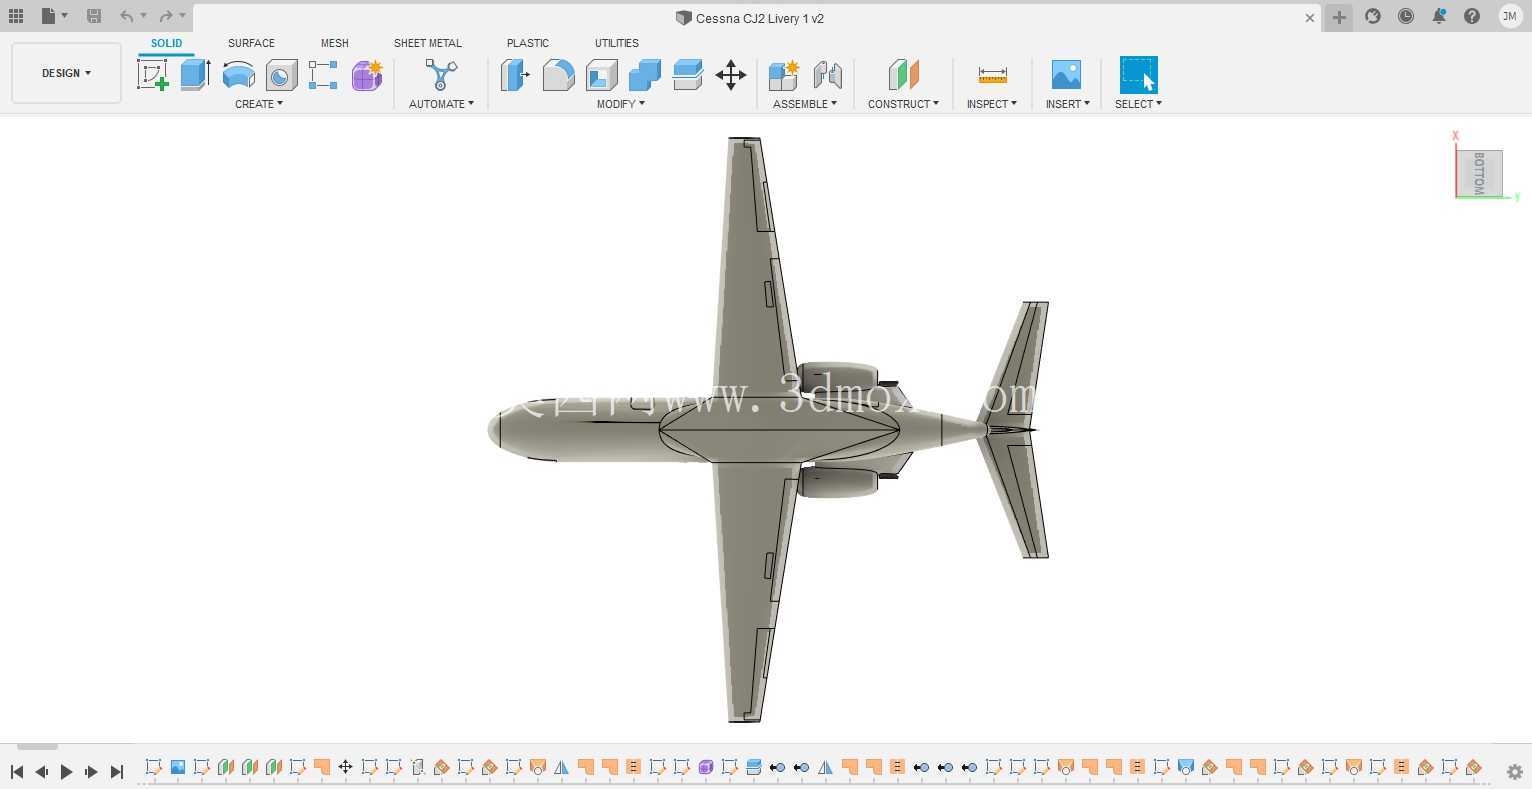
Task: Undo the last action
Action: tap(126, 16)
